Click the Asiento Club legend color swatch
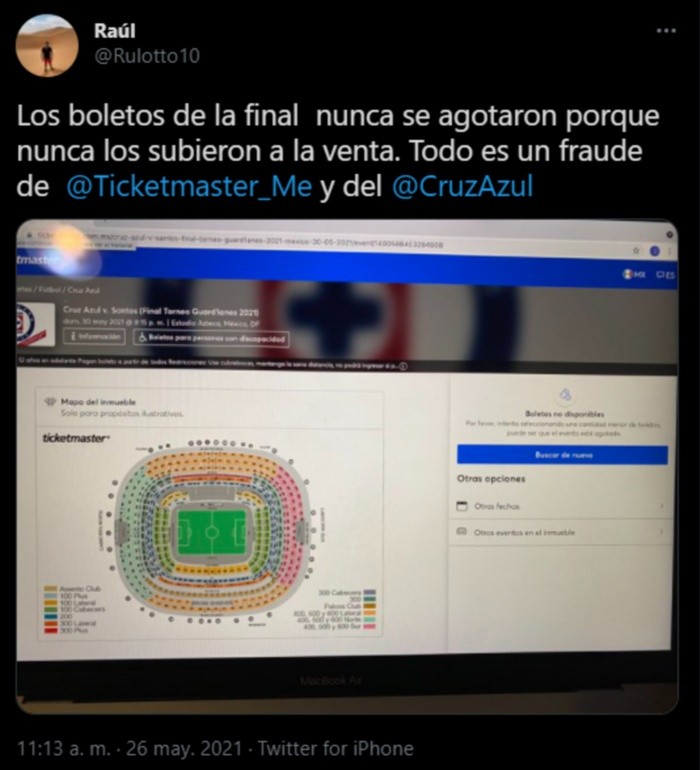700x770 pixels. (51, 588)
